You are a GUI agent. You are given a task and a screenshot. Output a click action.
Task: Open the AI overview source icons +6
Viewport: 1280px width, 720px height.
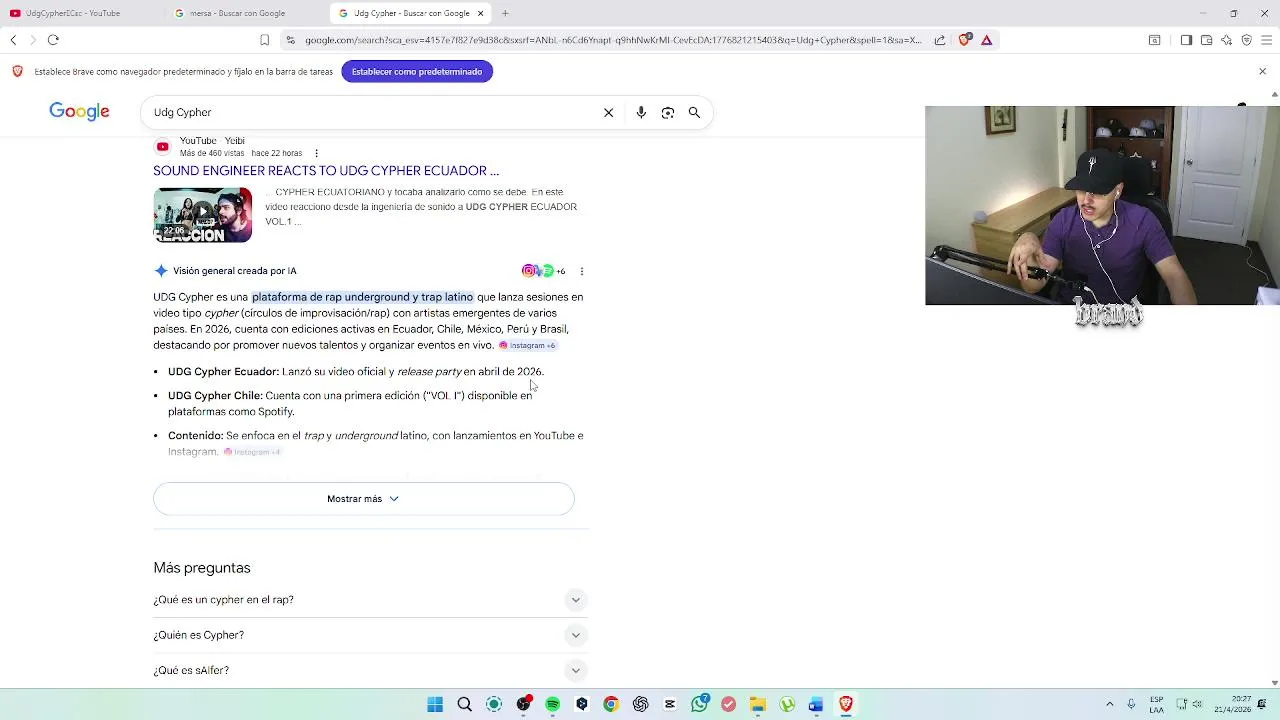[543, 271]
